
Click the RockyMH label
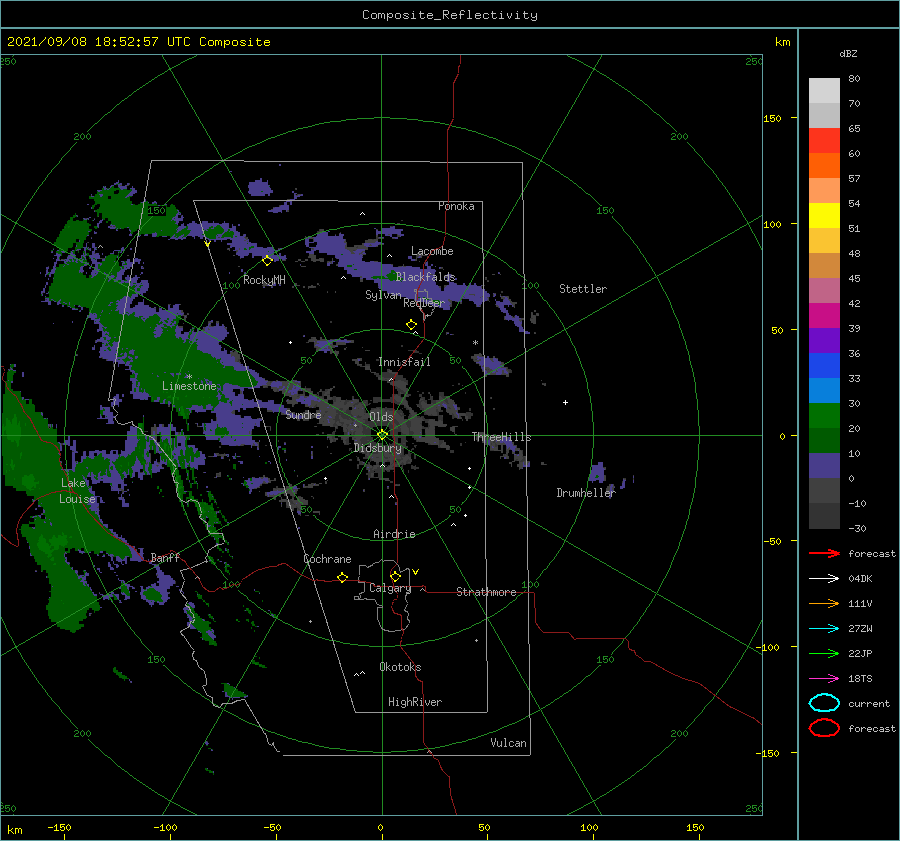pos(264,280)
